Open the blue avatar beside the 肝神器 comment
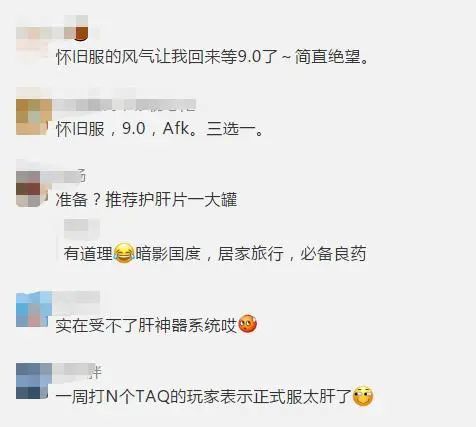Viewport: 476px width, 427px height. [34, 309]
